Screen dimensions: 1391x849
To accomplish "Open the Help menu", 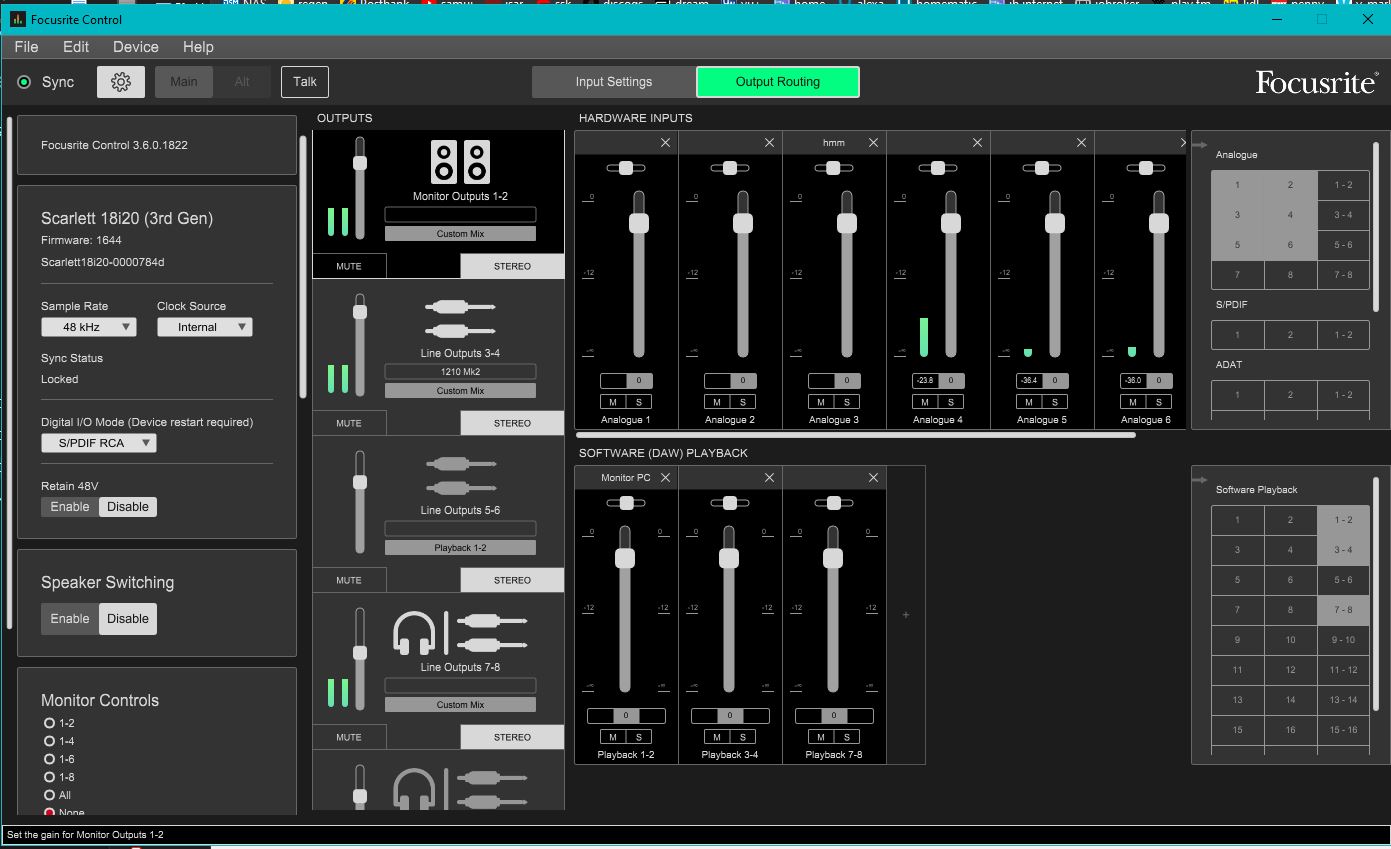I will click(198, 47).
